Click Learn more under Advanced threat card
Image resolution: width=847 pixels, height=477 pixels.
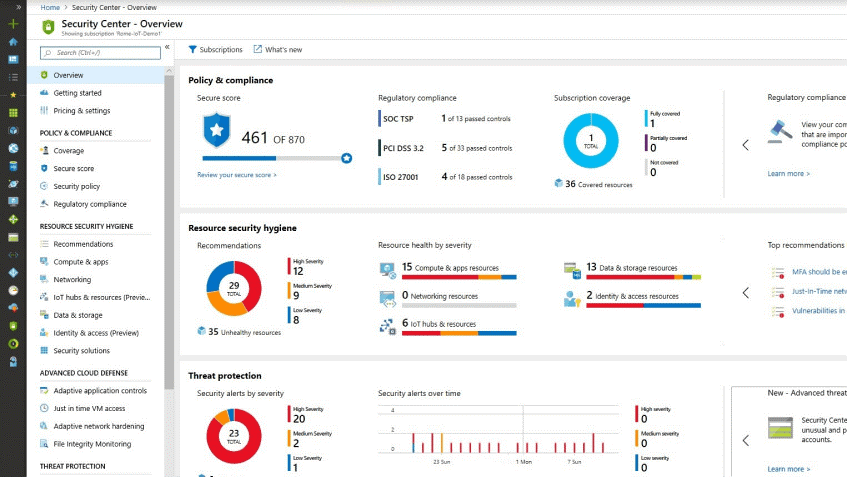(x=788, y=469)
